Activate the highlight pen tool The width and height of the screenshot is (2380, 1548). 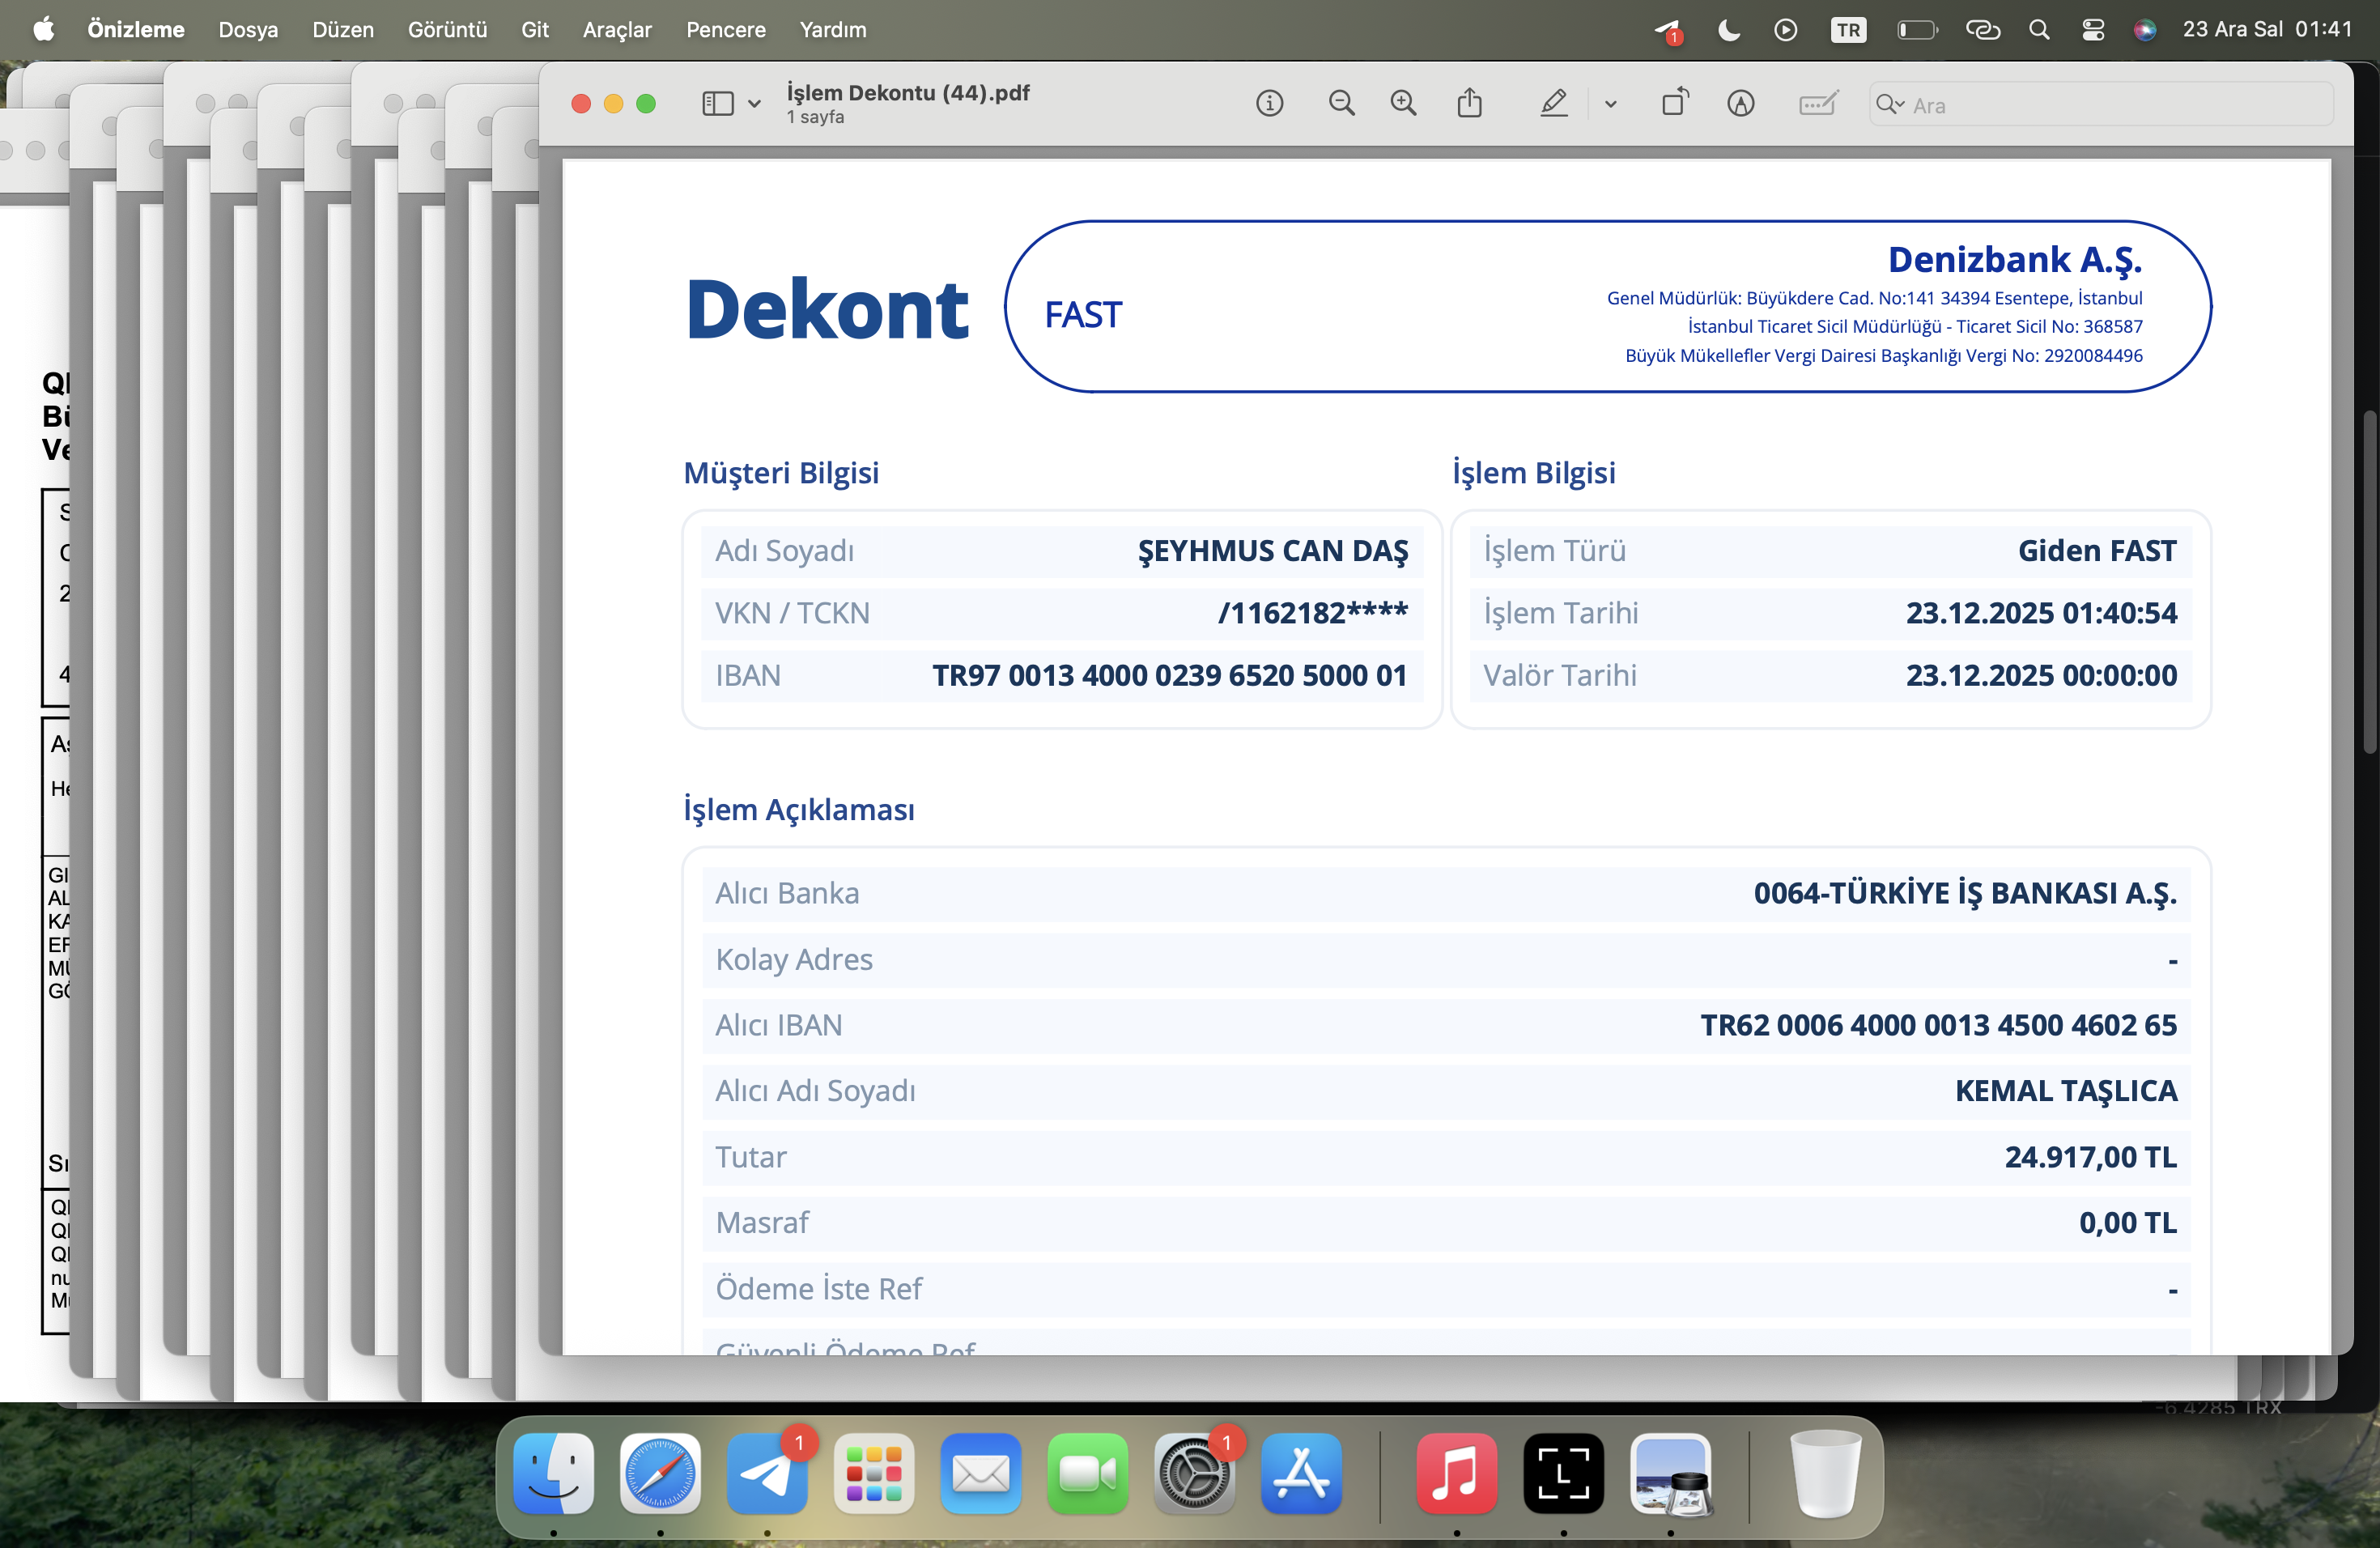pyautogui.click(x=1553, y=104)
